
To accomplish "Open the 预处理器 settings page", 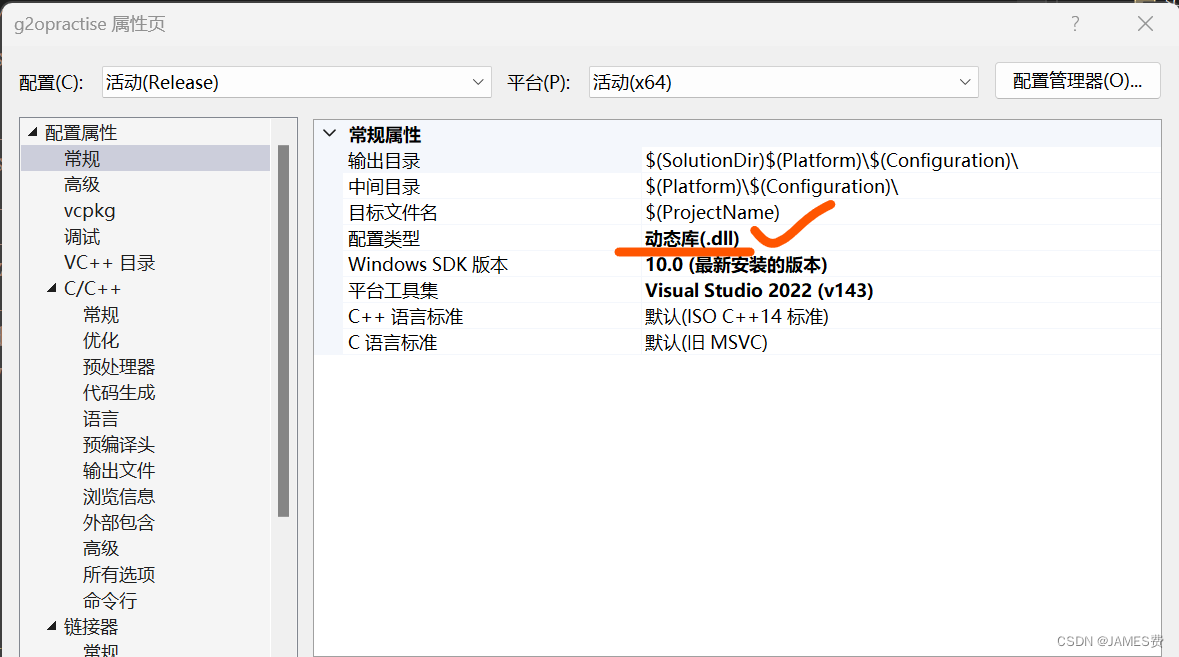I will point(118,365).
